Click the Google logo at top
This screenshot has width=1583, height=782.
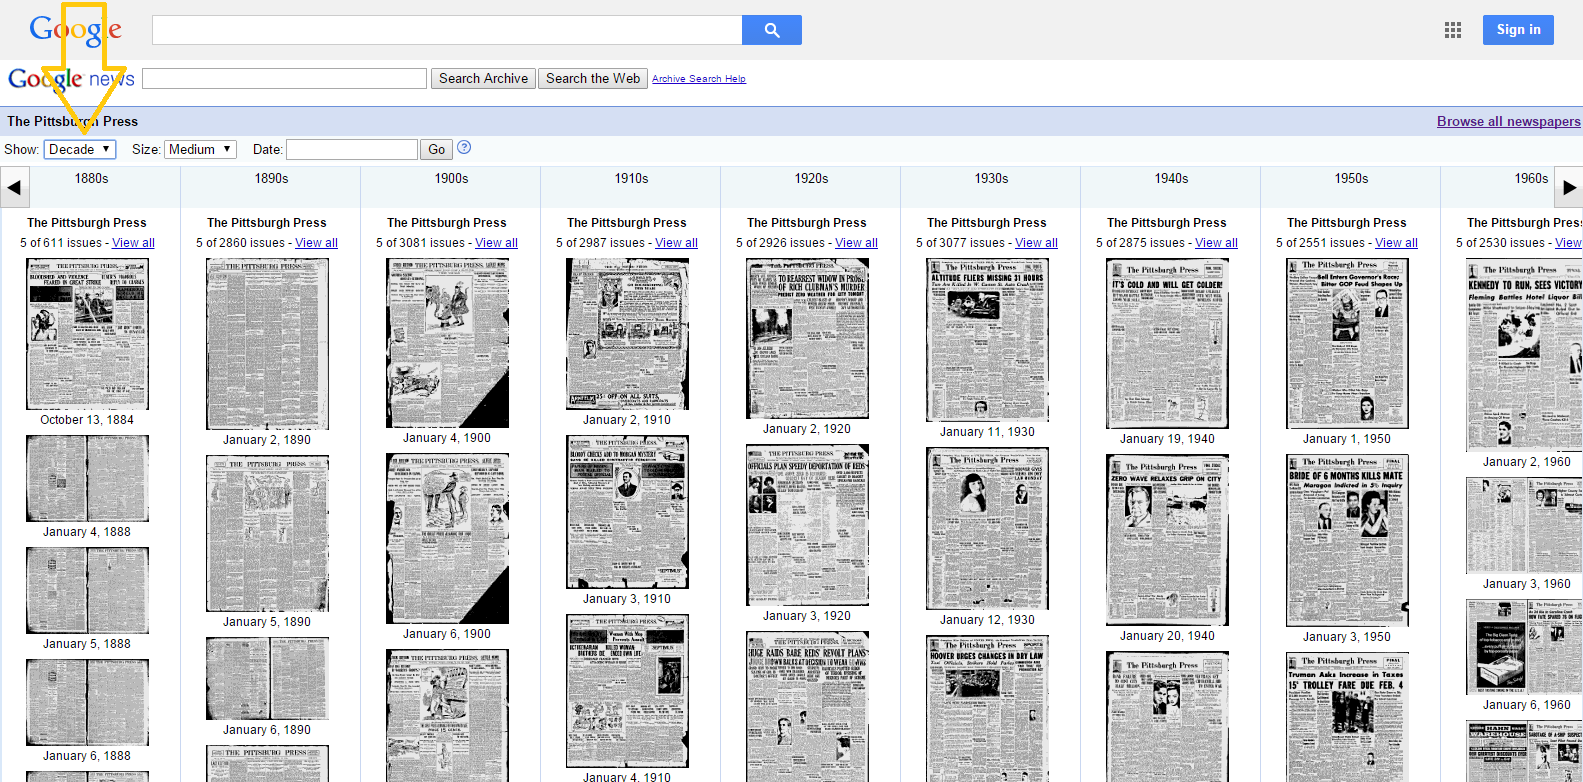click(75, 30)
